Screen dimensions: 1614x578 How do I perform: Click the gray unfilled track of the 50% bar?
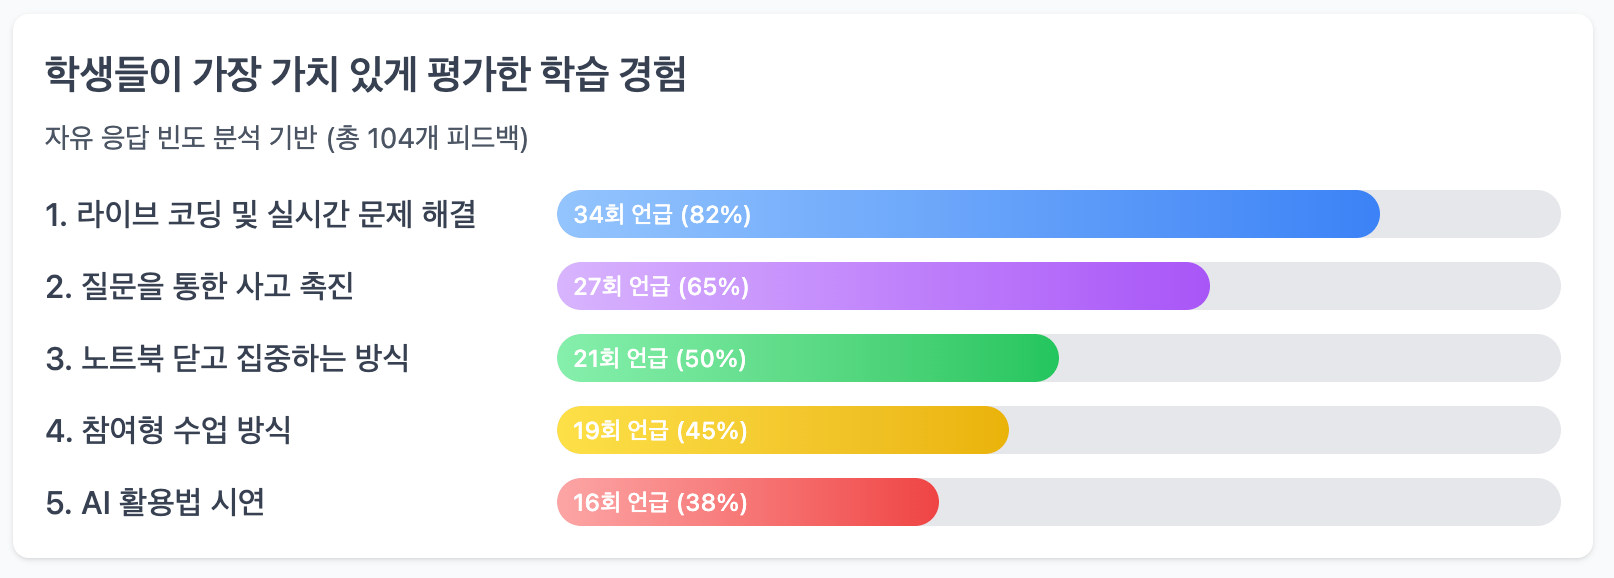1310,358
